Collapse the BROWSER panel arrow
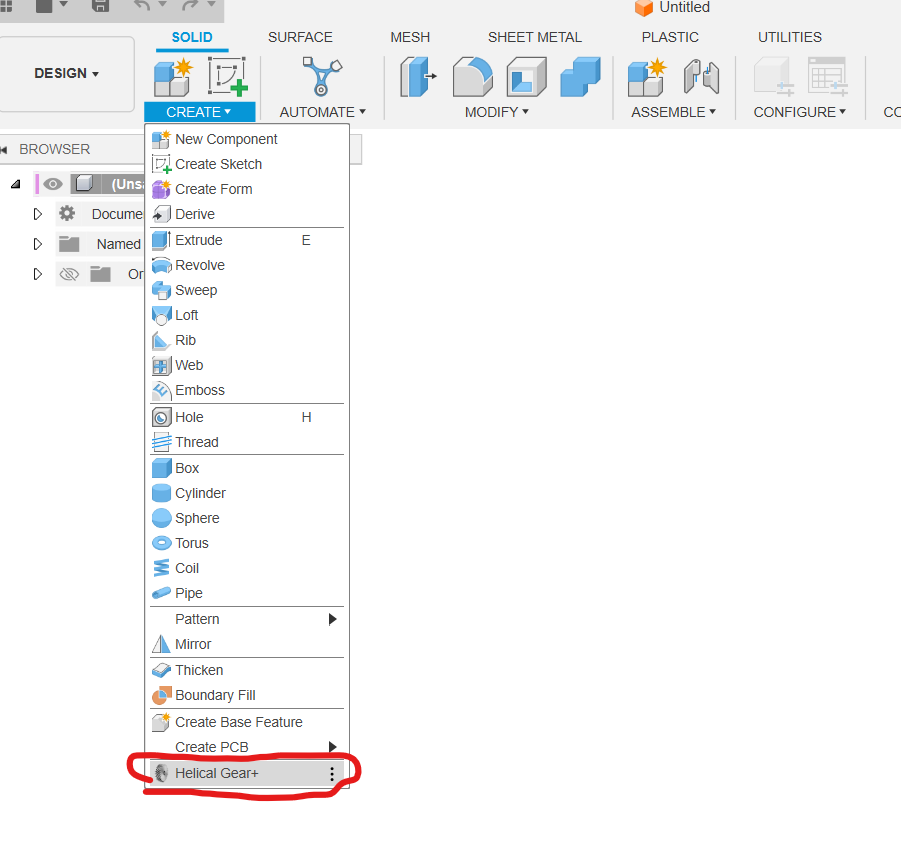Image resolution: width=901 pixels, height=857 pixels. pyautogui.click(x=5, y=149)
